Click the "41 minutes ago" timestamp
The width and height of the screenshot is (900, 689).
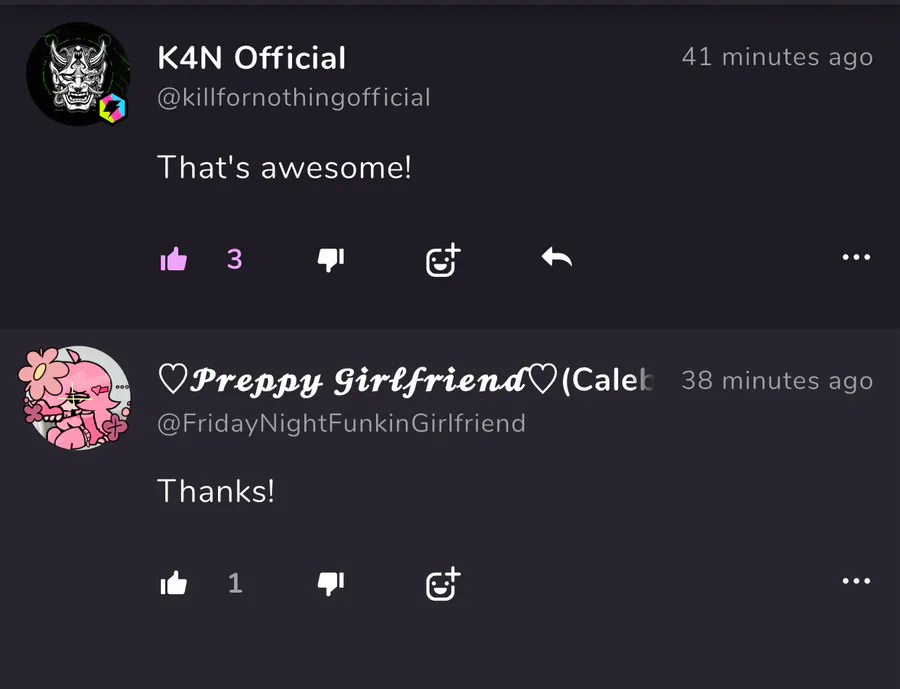(777, 57)
